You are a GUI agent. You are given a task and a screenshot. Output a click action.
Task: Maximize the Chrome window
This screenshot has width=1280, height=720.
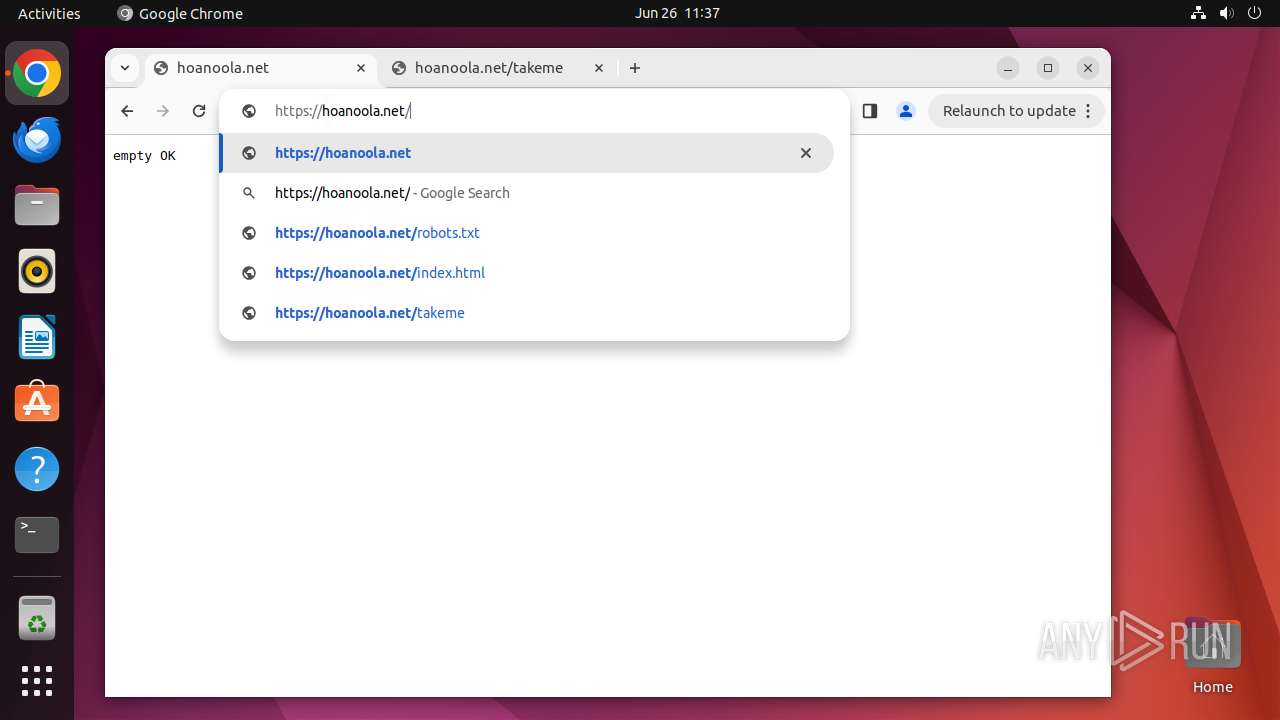1048,68
